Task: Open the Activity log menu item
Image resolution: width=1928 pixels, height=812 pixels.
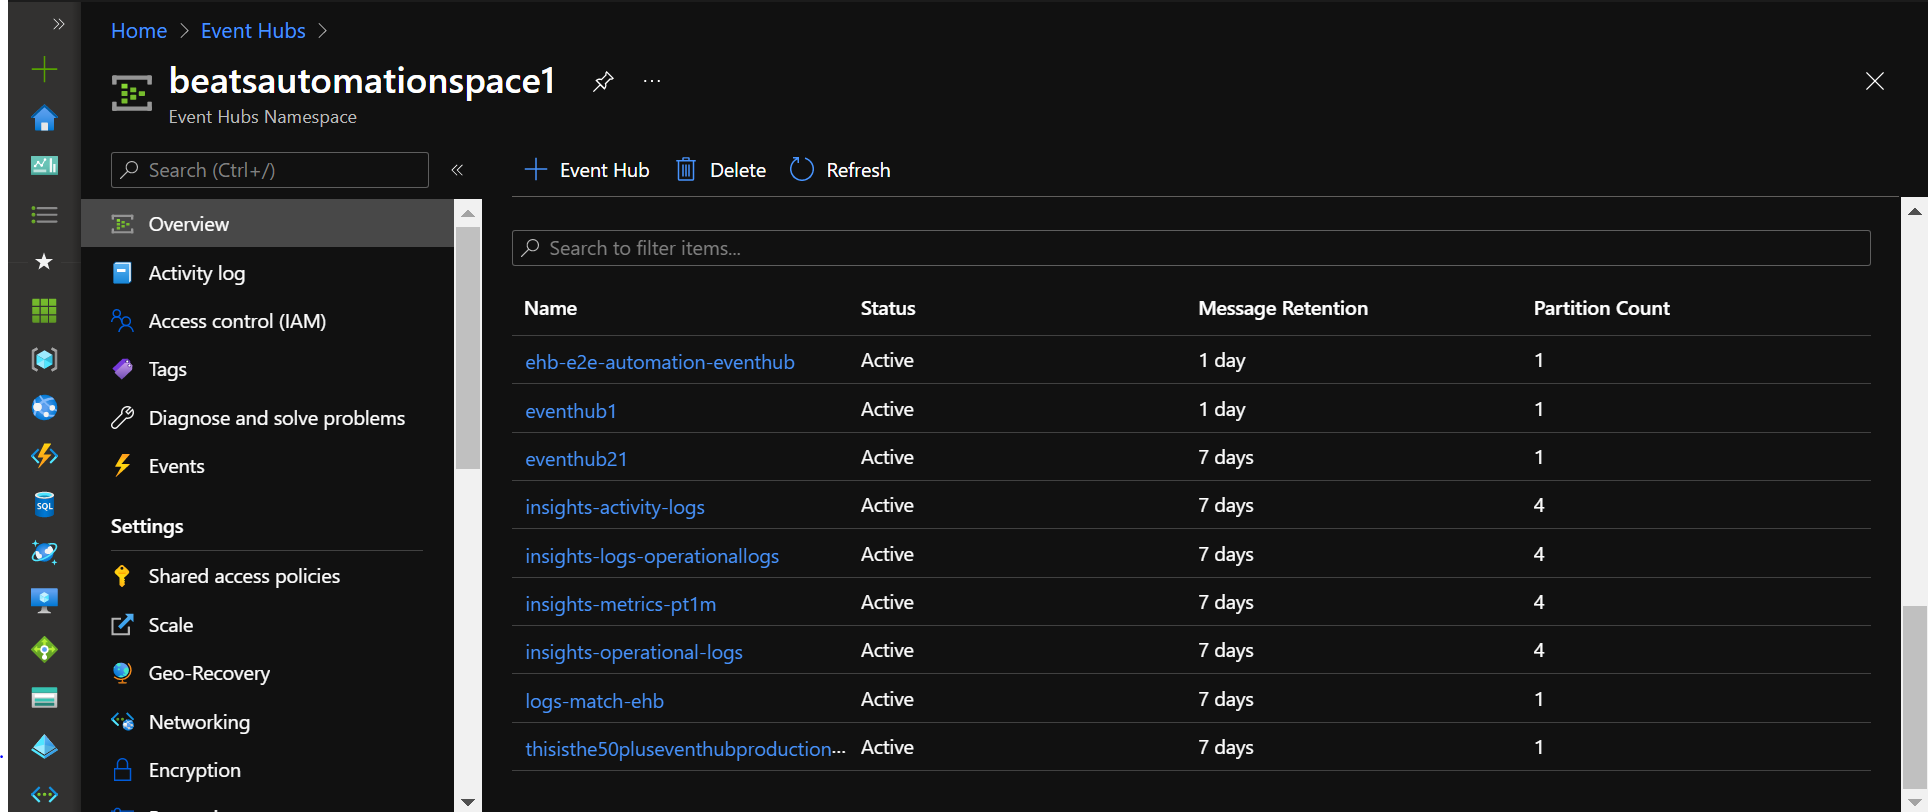Action: (x=196, y=273)
